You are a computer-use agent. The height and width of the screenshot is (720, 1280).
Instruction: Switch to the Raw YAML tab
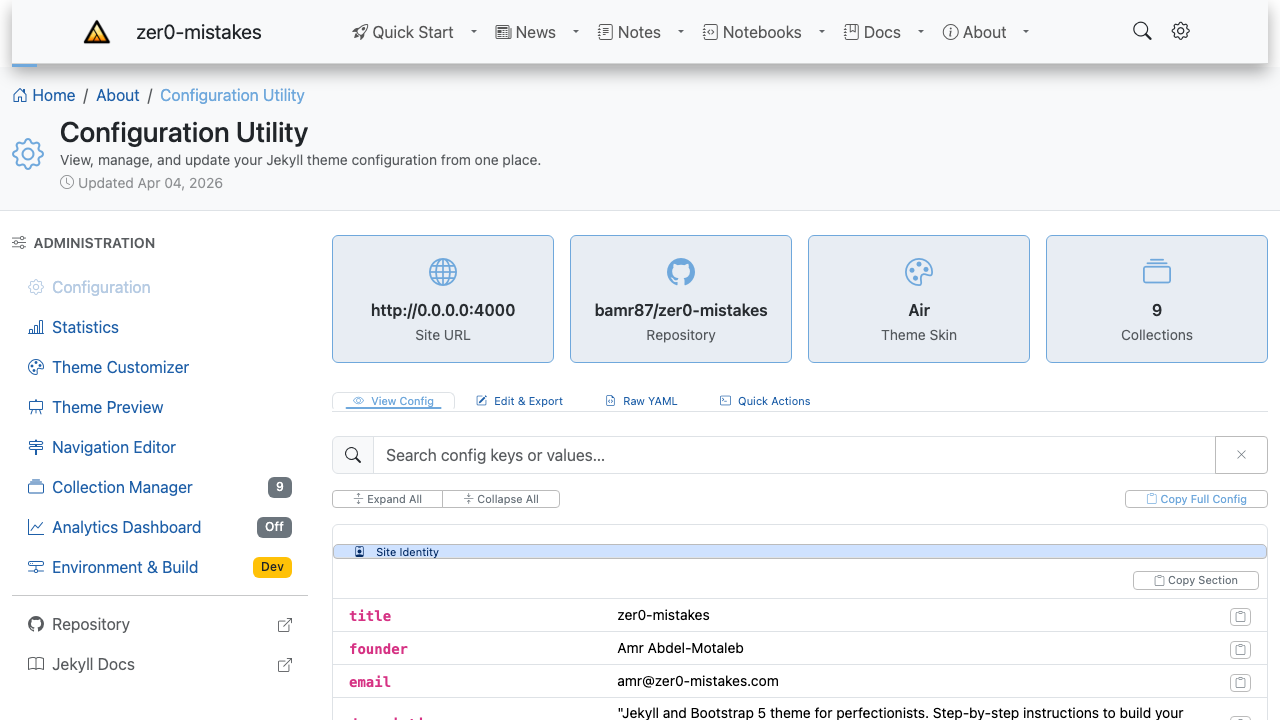tap(641, 401)
